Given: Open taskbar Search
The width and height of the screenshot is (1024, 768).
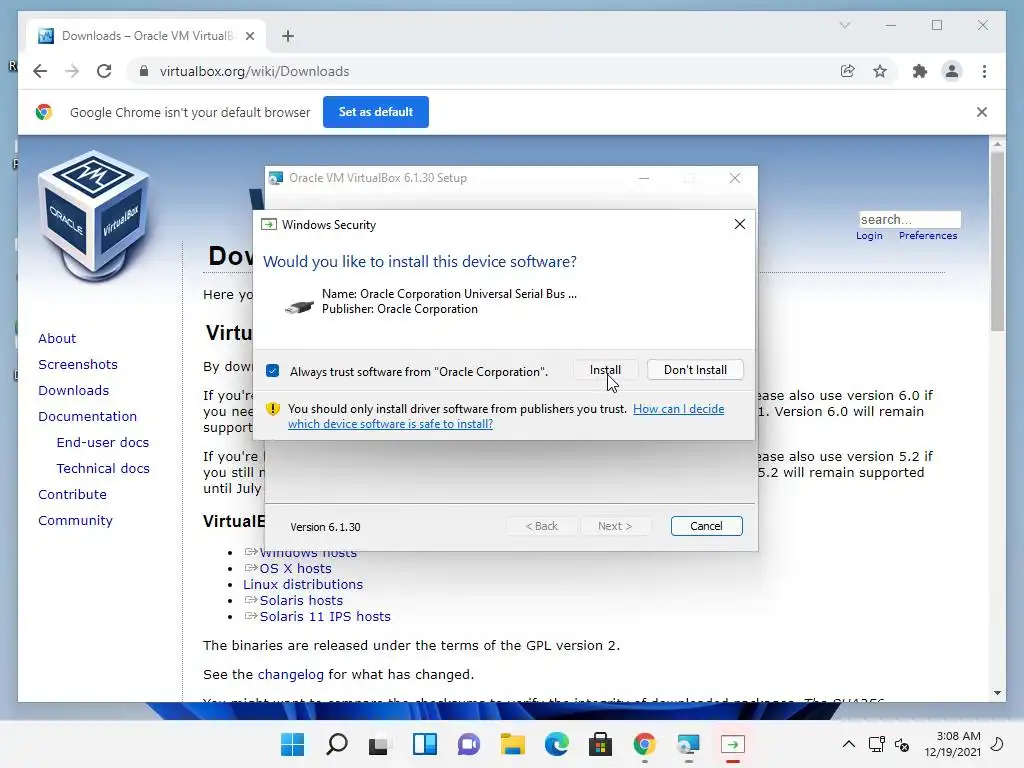Looking at the screenshot, I should 337,744.
